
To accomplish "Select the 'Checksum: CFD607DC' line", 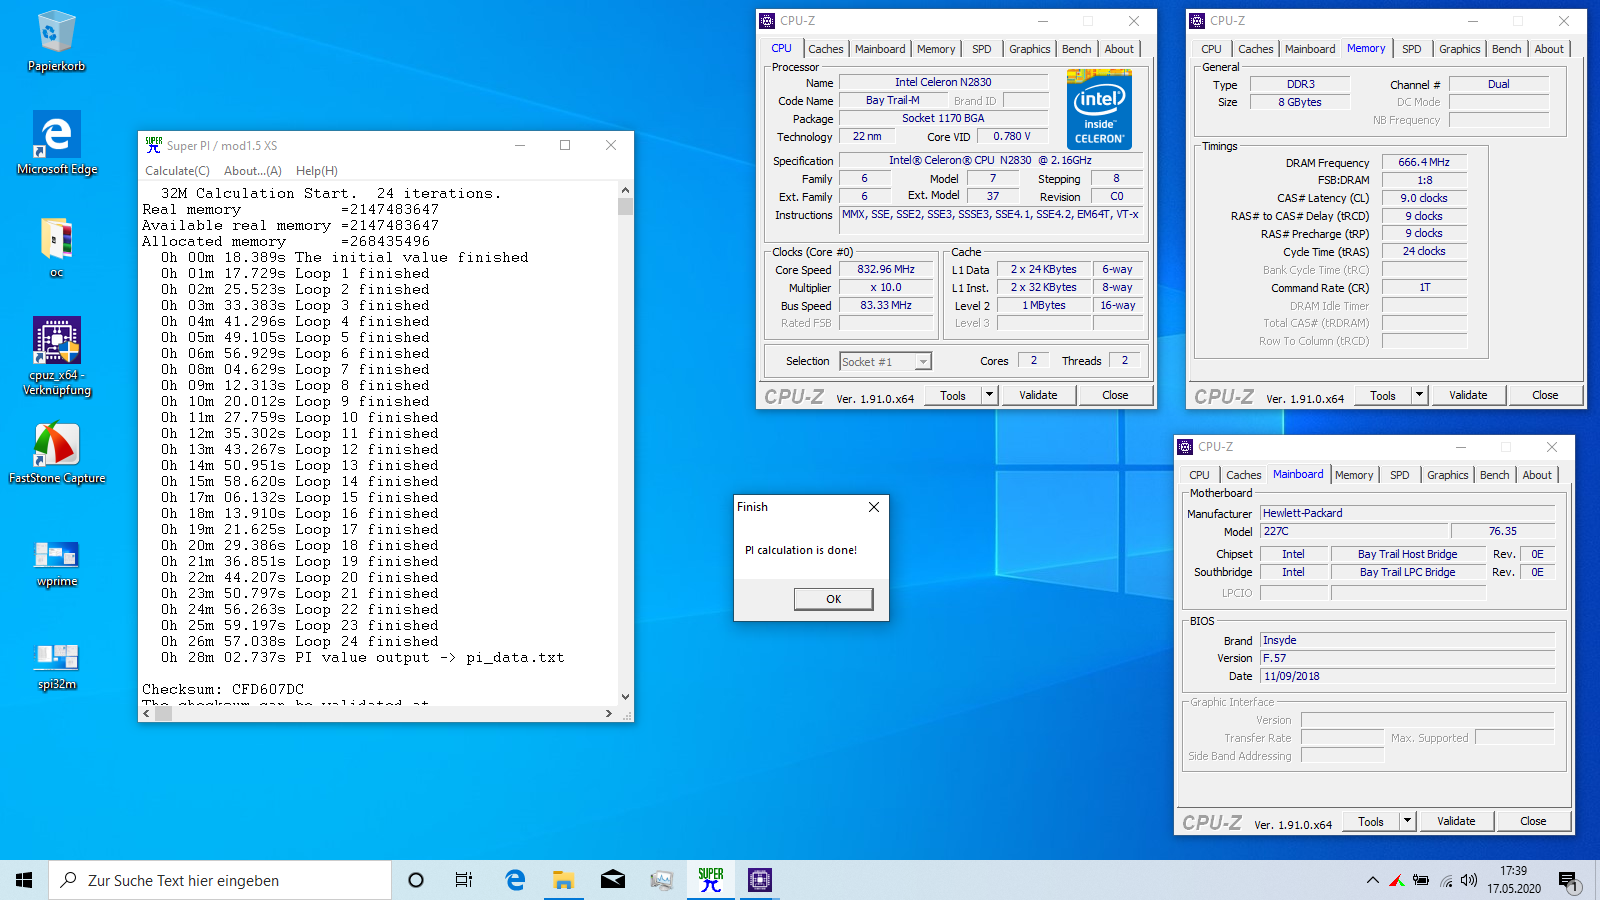I will click(x=223, y=689).
